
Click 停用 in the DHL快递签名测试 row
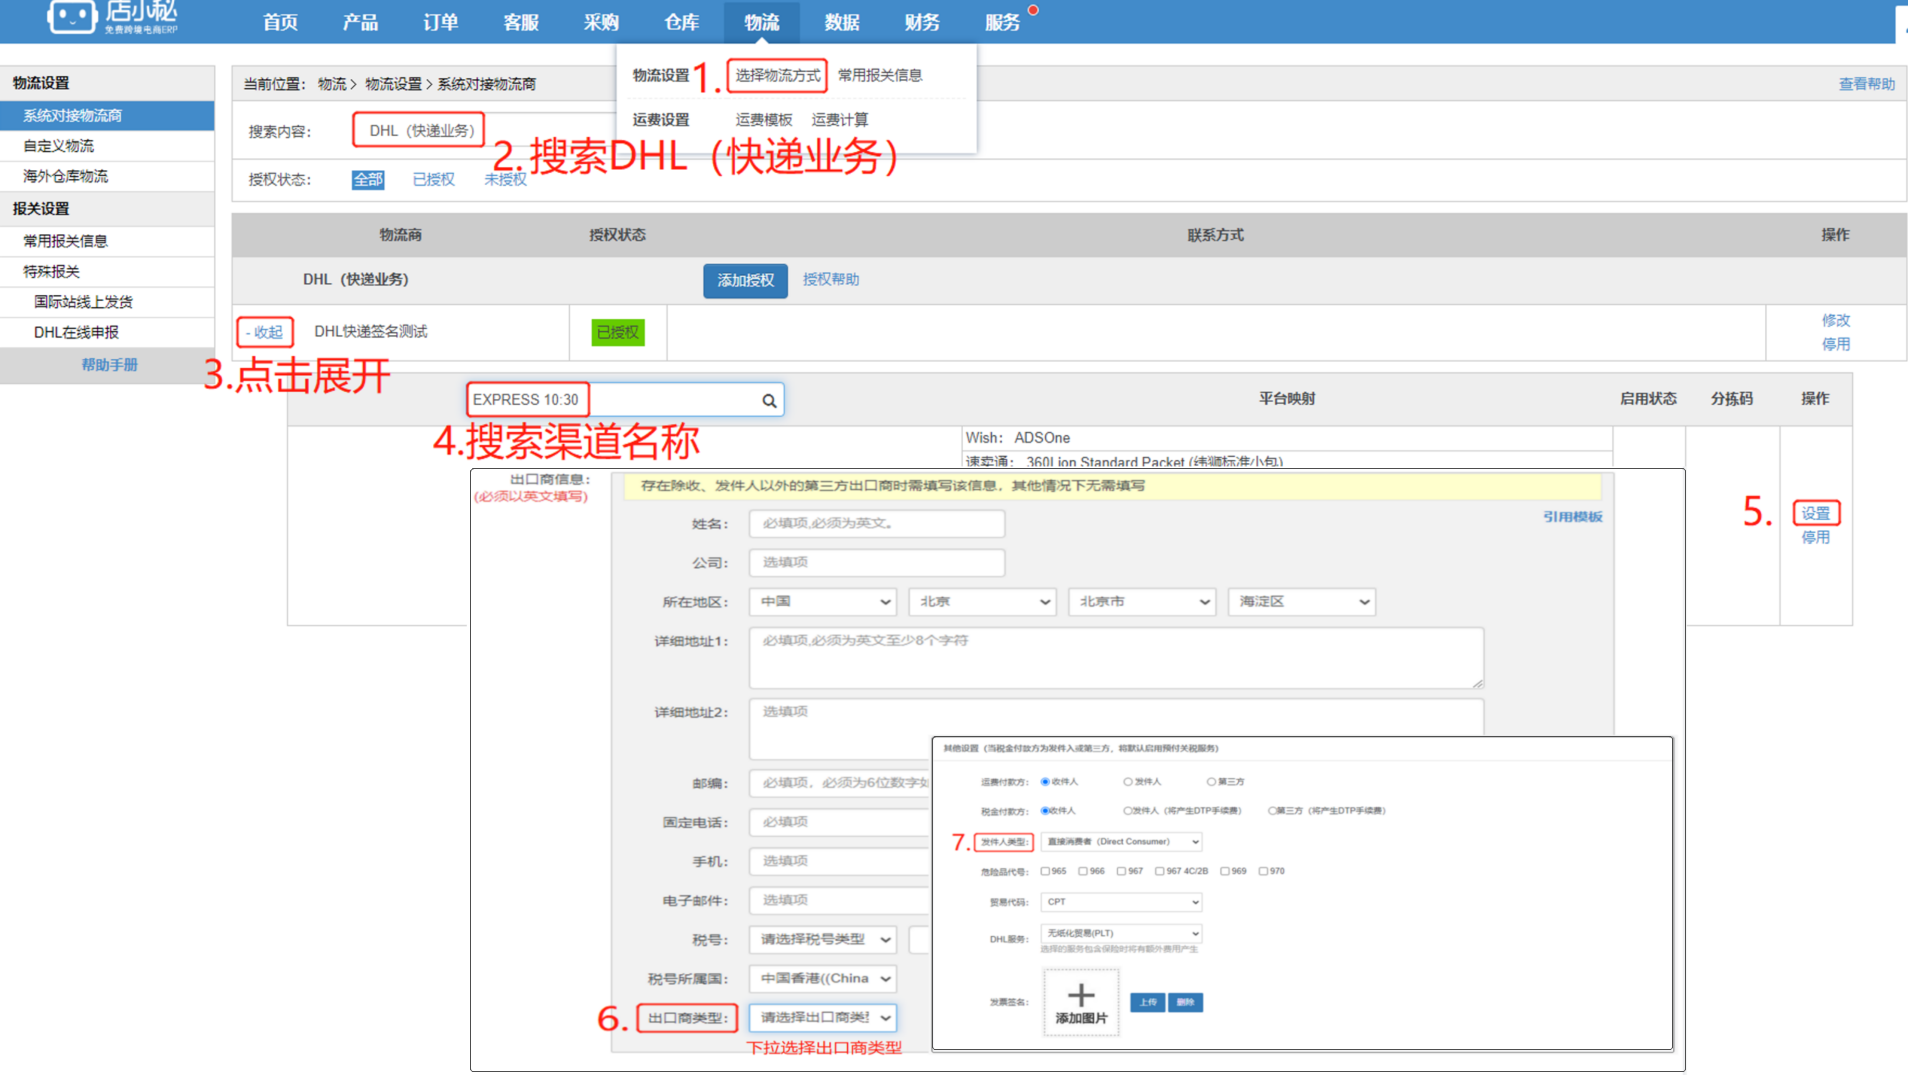1835,344
